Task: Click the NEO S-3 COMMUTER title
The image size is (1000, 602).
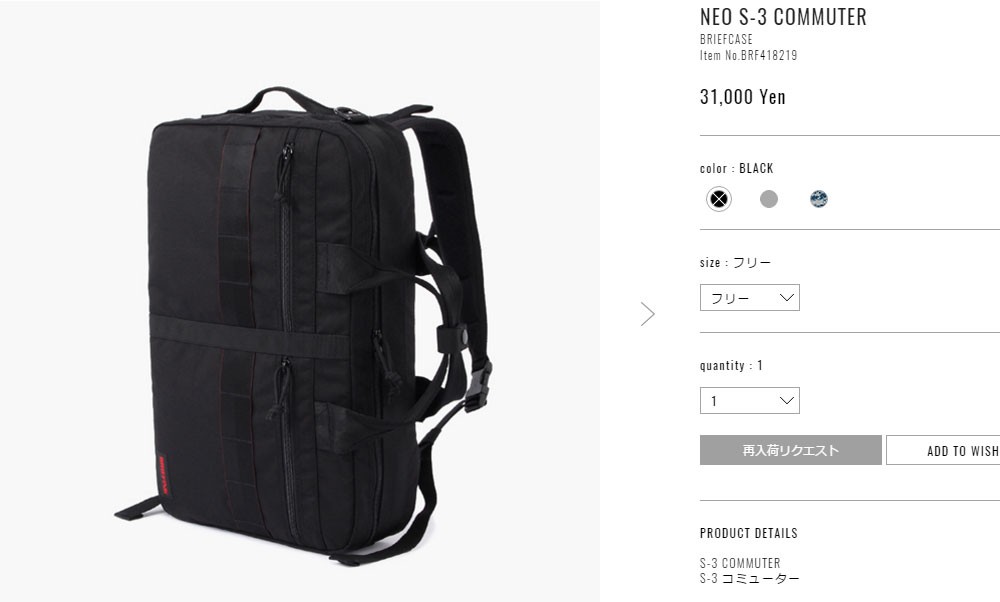Action: (x=783, y=17)
